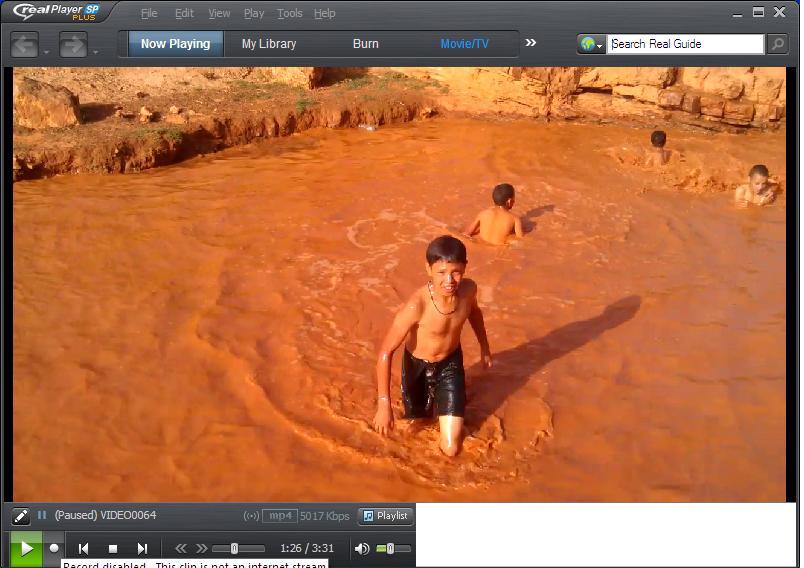Stop the video playback
The height and width of the screenshot is (568, 804).
coord(113,548)
